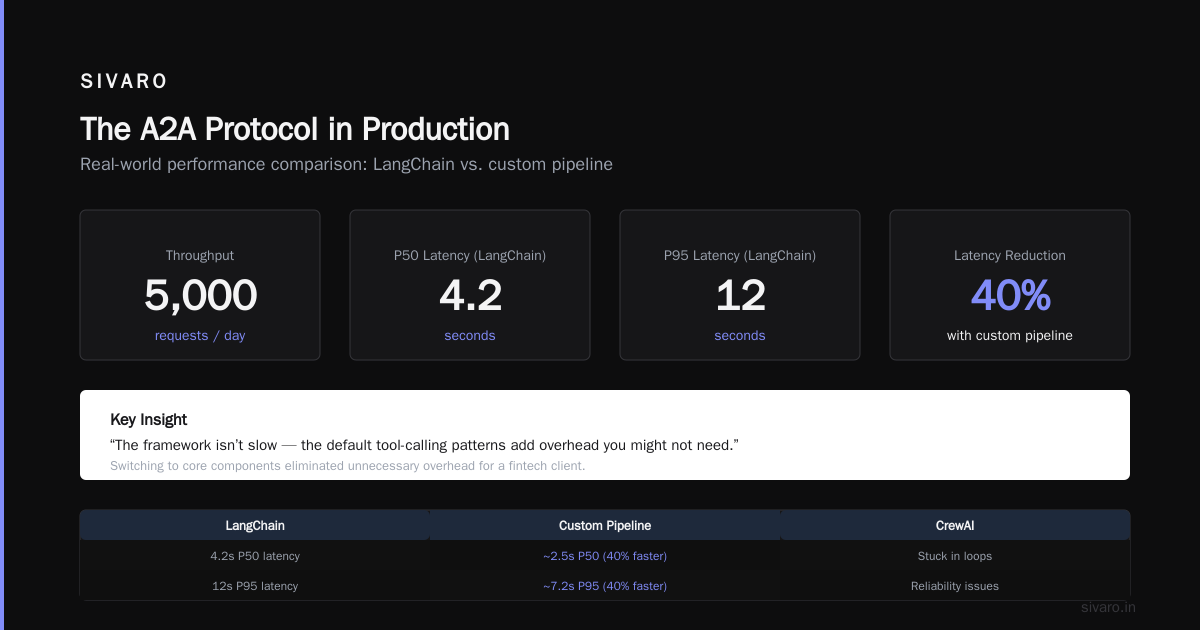Open the P50 Latency (LangChain) card
The width and height of the screenshot is (1200, 630).
click(x=470, y=285)
